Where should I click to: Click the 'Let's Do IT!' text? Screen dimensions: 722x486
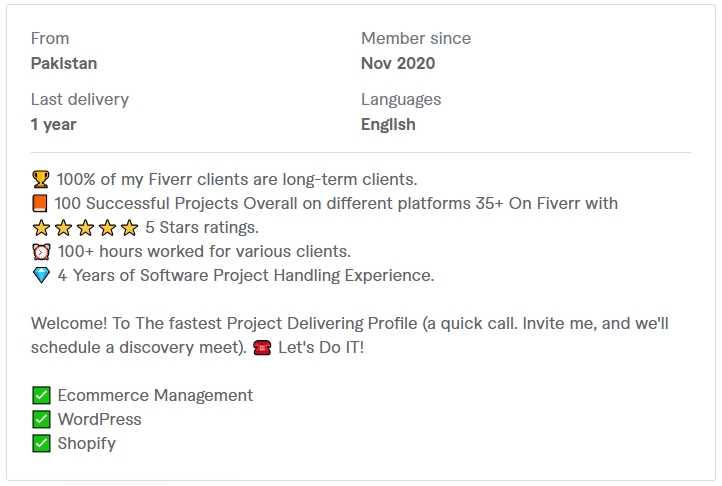(x=321, y=347)
